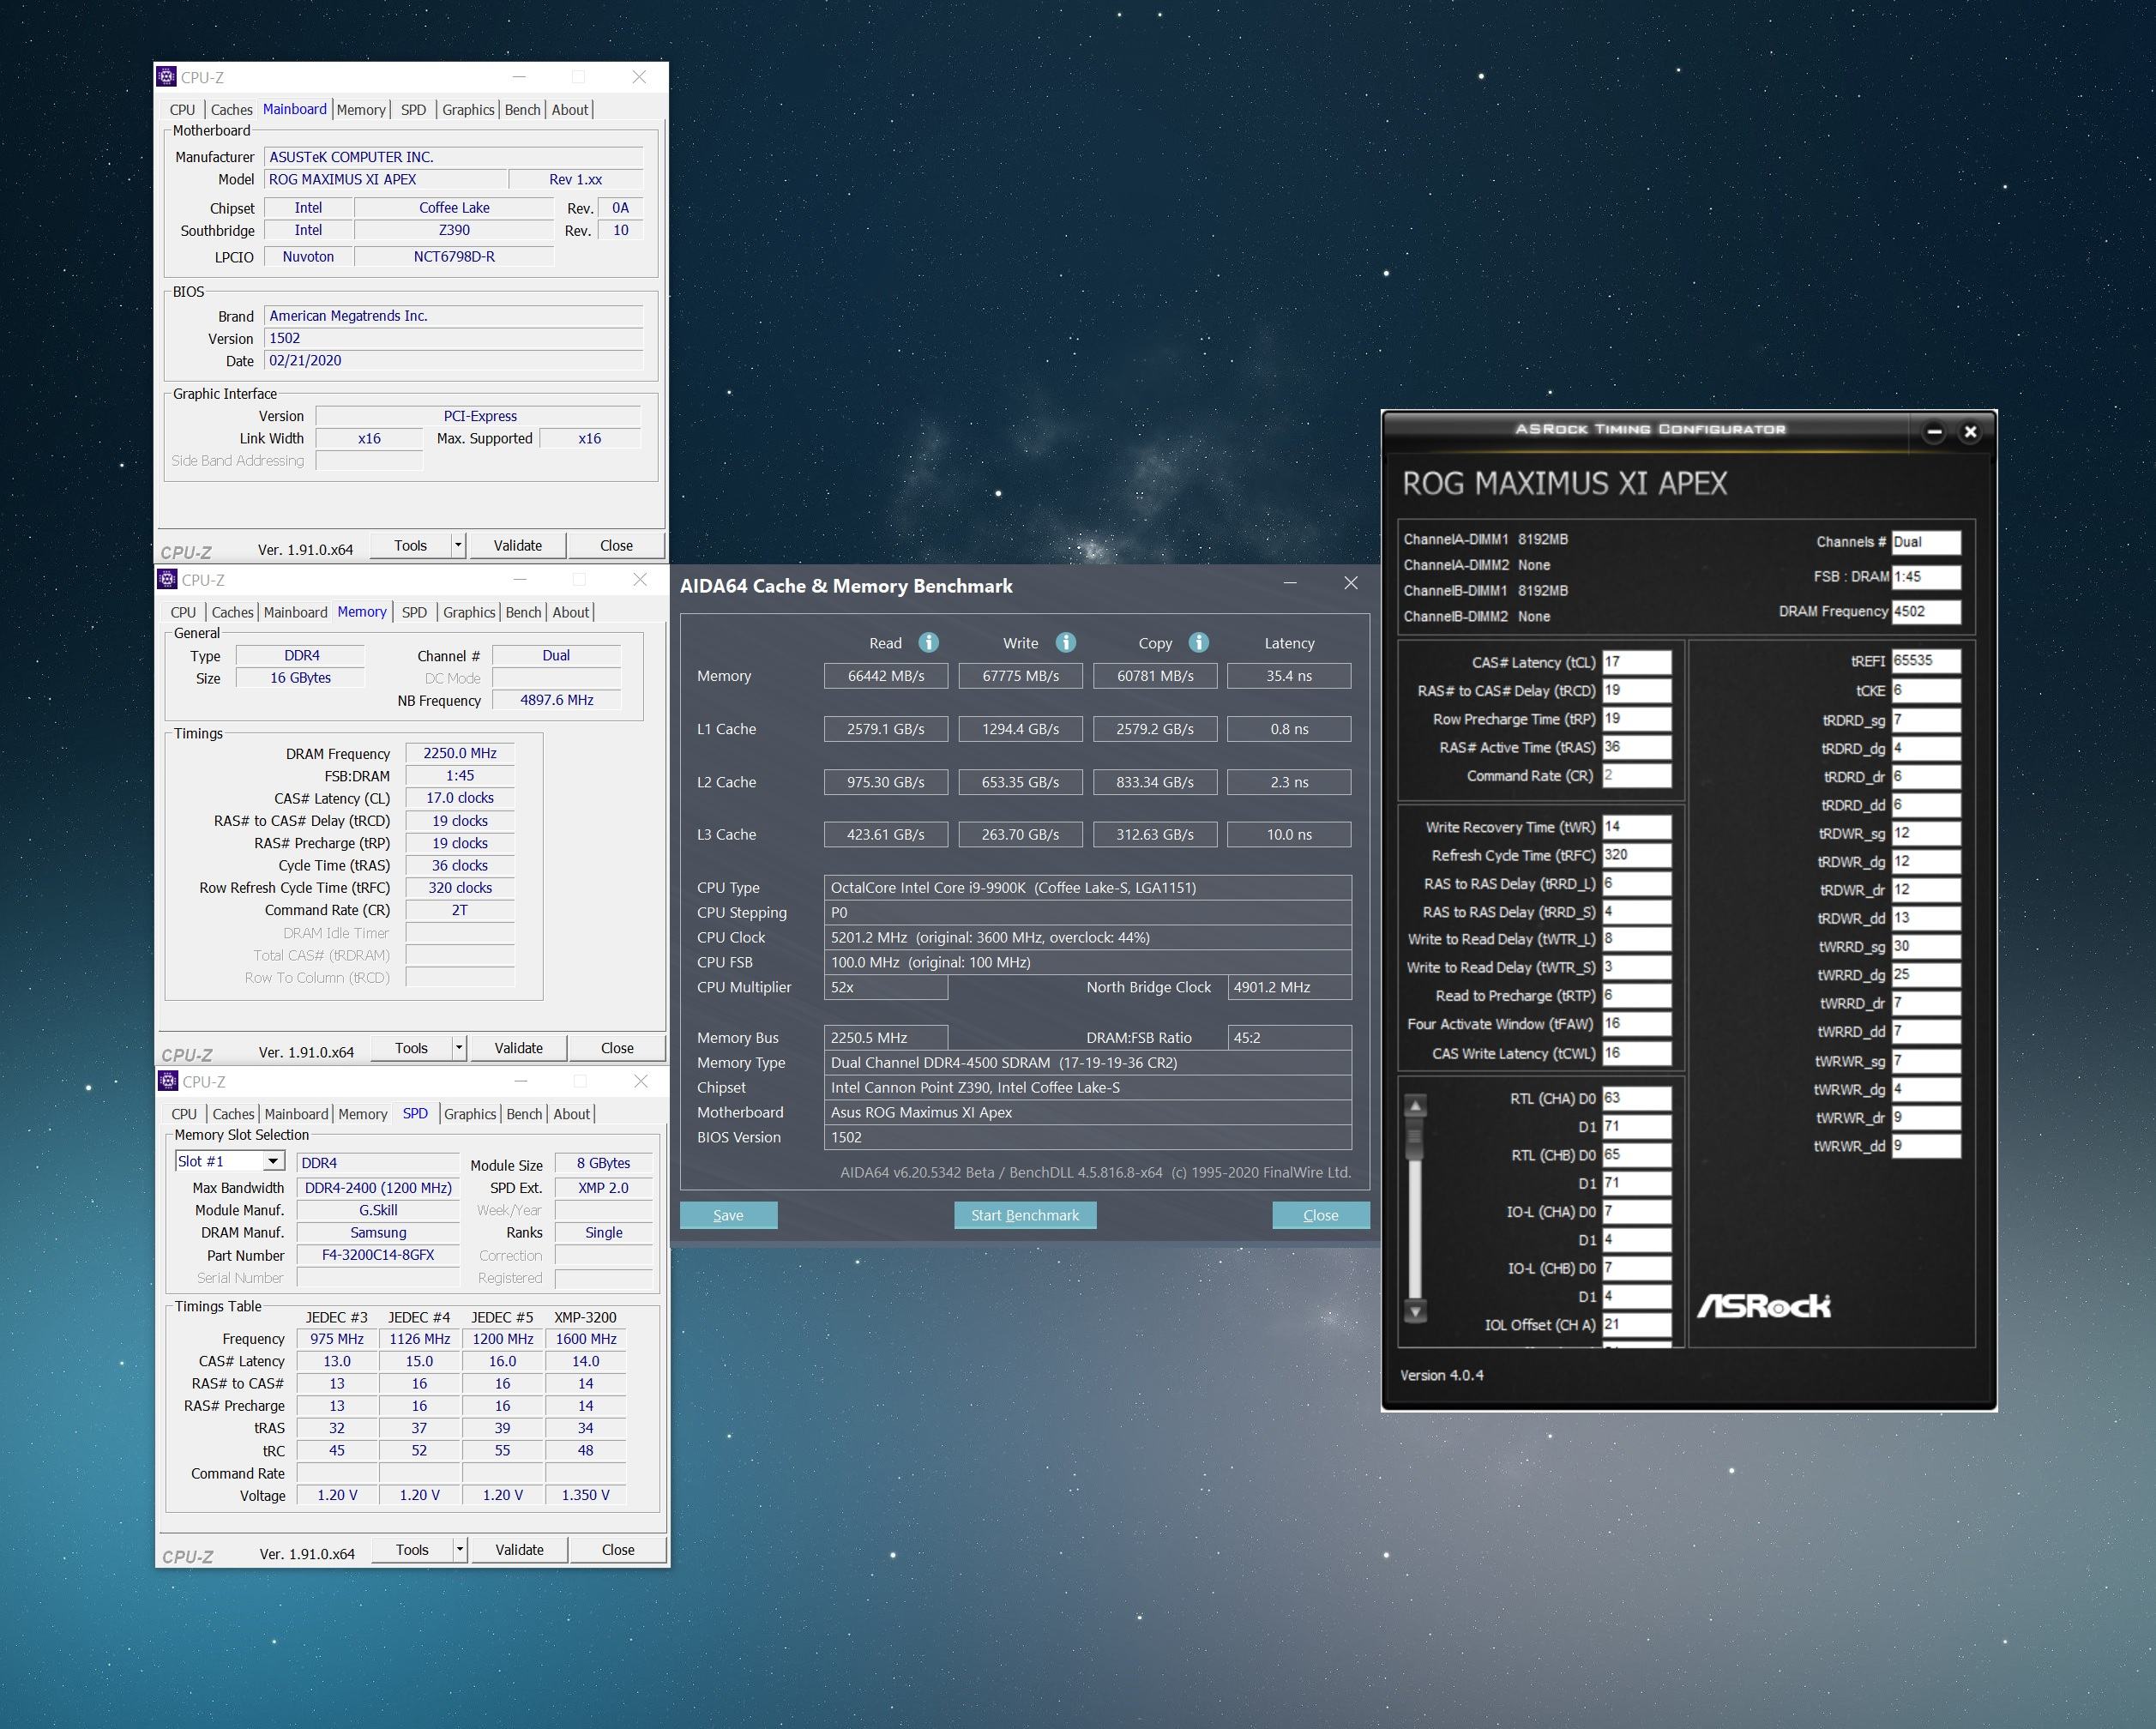The height and width of the screenshot is (1729, 2156).
Task: Click Save button in AIDA64 benchmark
Action: coord(728,1215)
